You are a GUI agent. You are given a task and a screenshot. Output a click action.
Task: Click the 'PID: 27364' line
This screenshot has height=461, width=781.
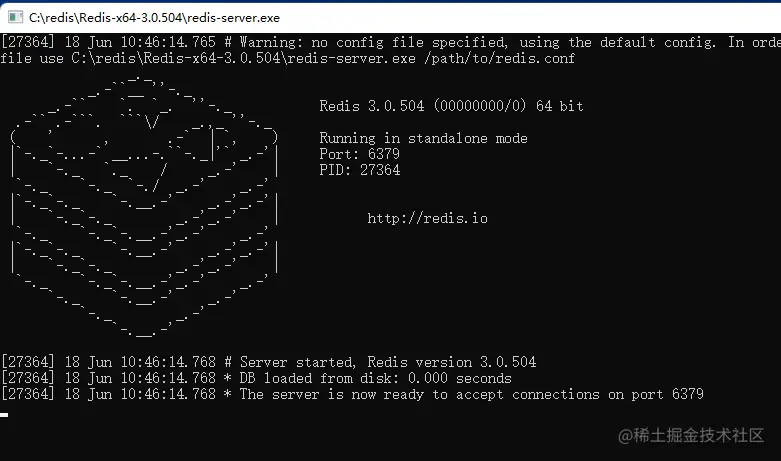tap(360, 170)
